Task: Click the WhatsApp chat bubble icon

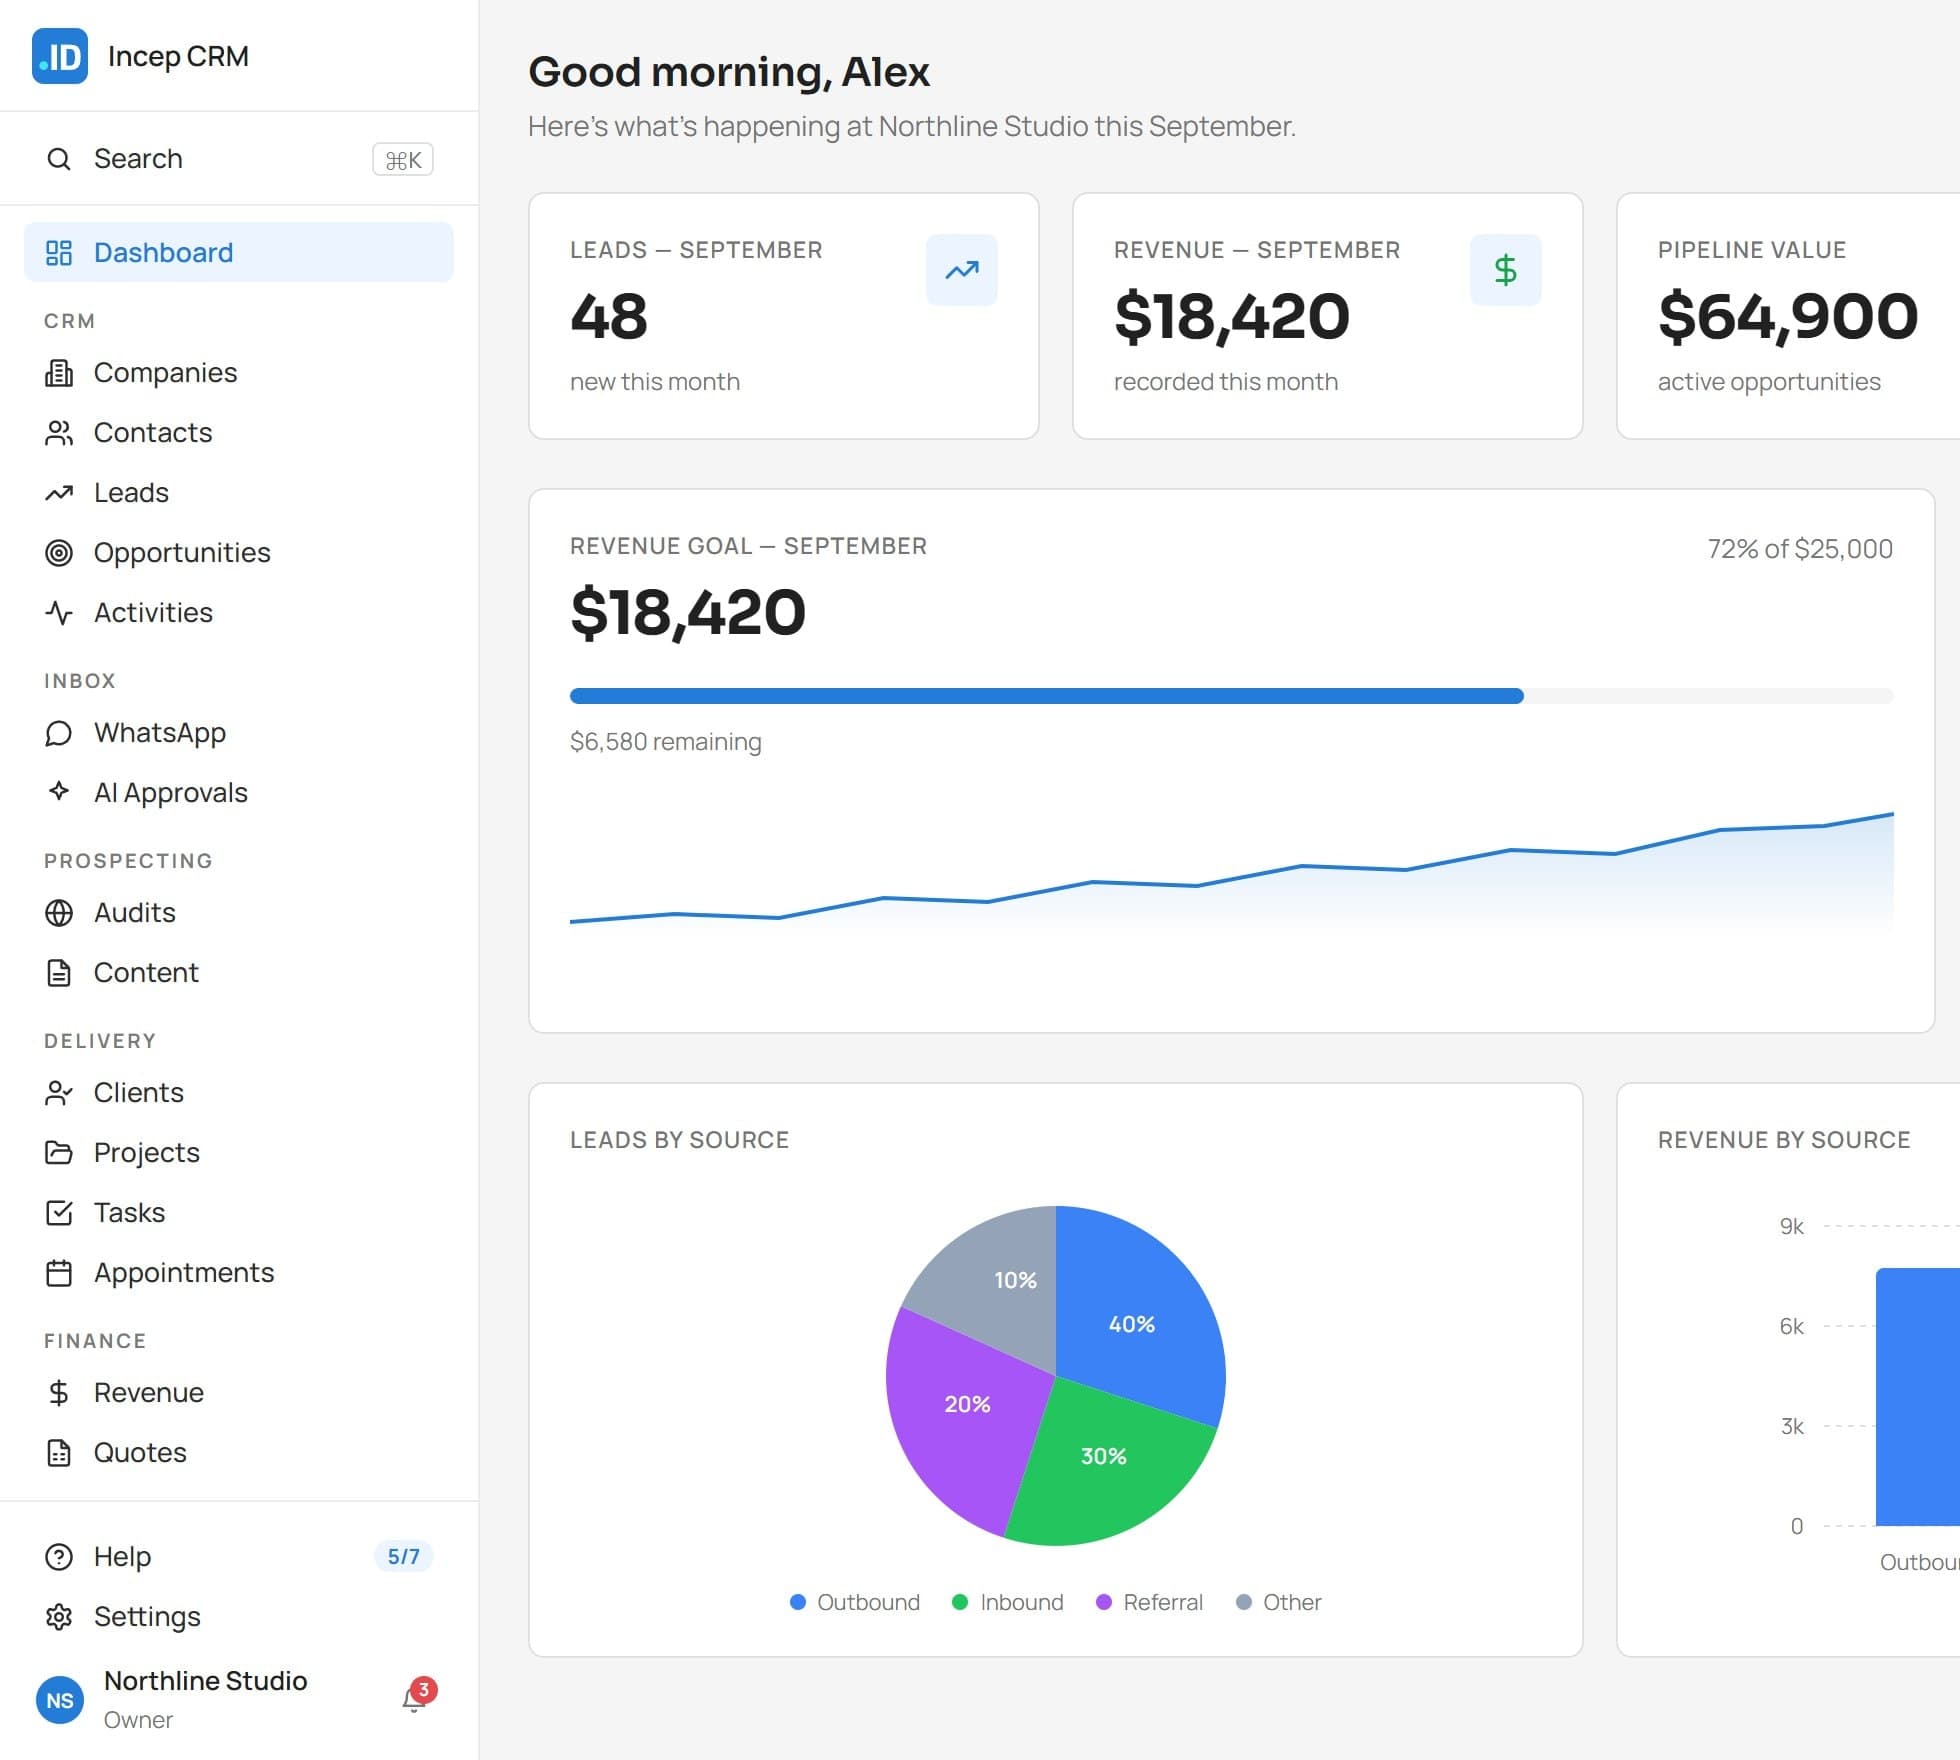Action: point(59,733)
